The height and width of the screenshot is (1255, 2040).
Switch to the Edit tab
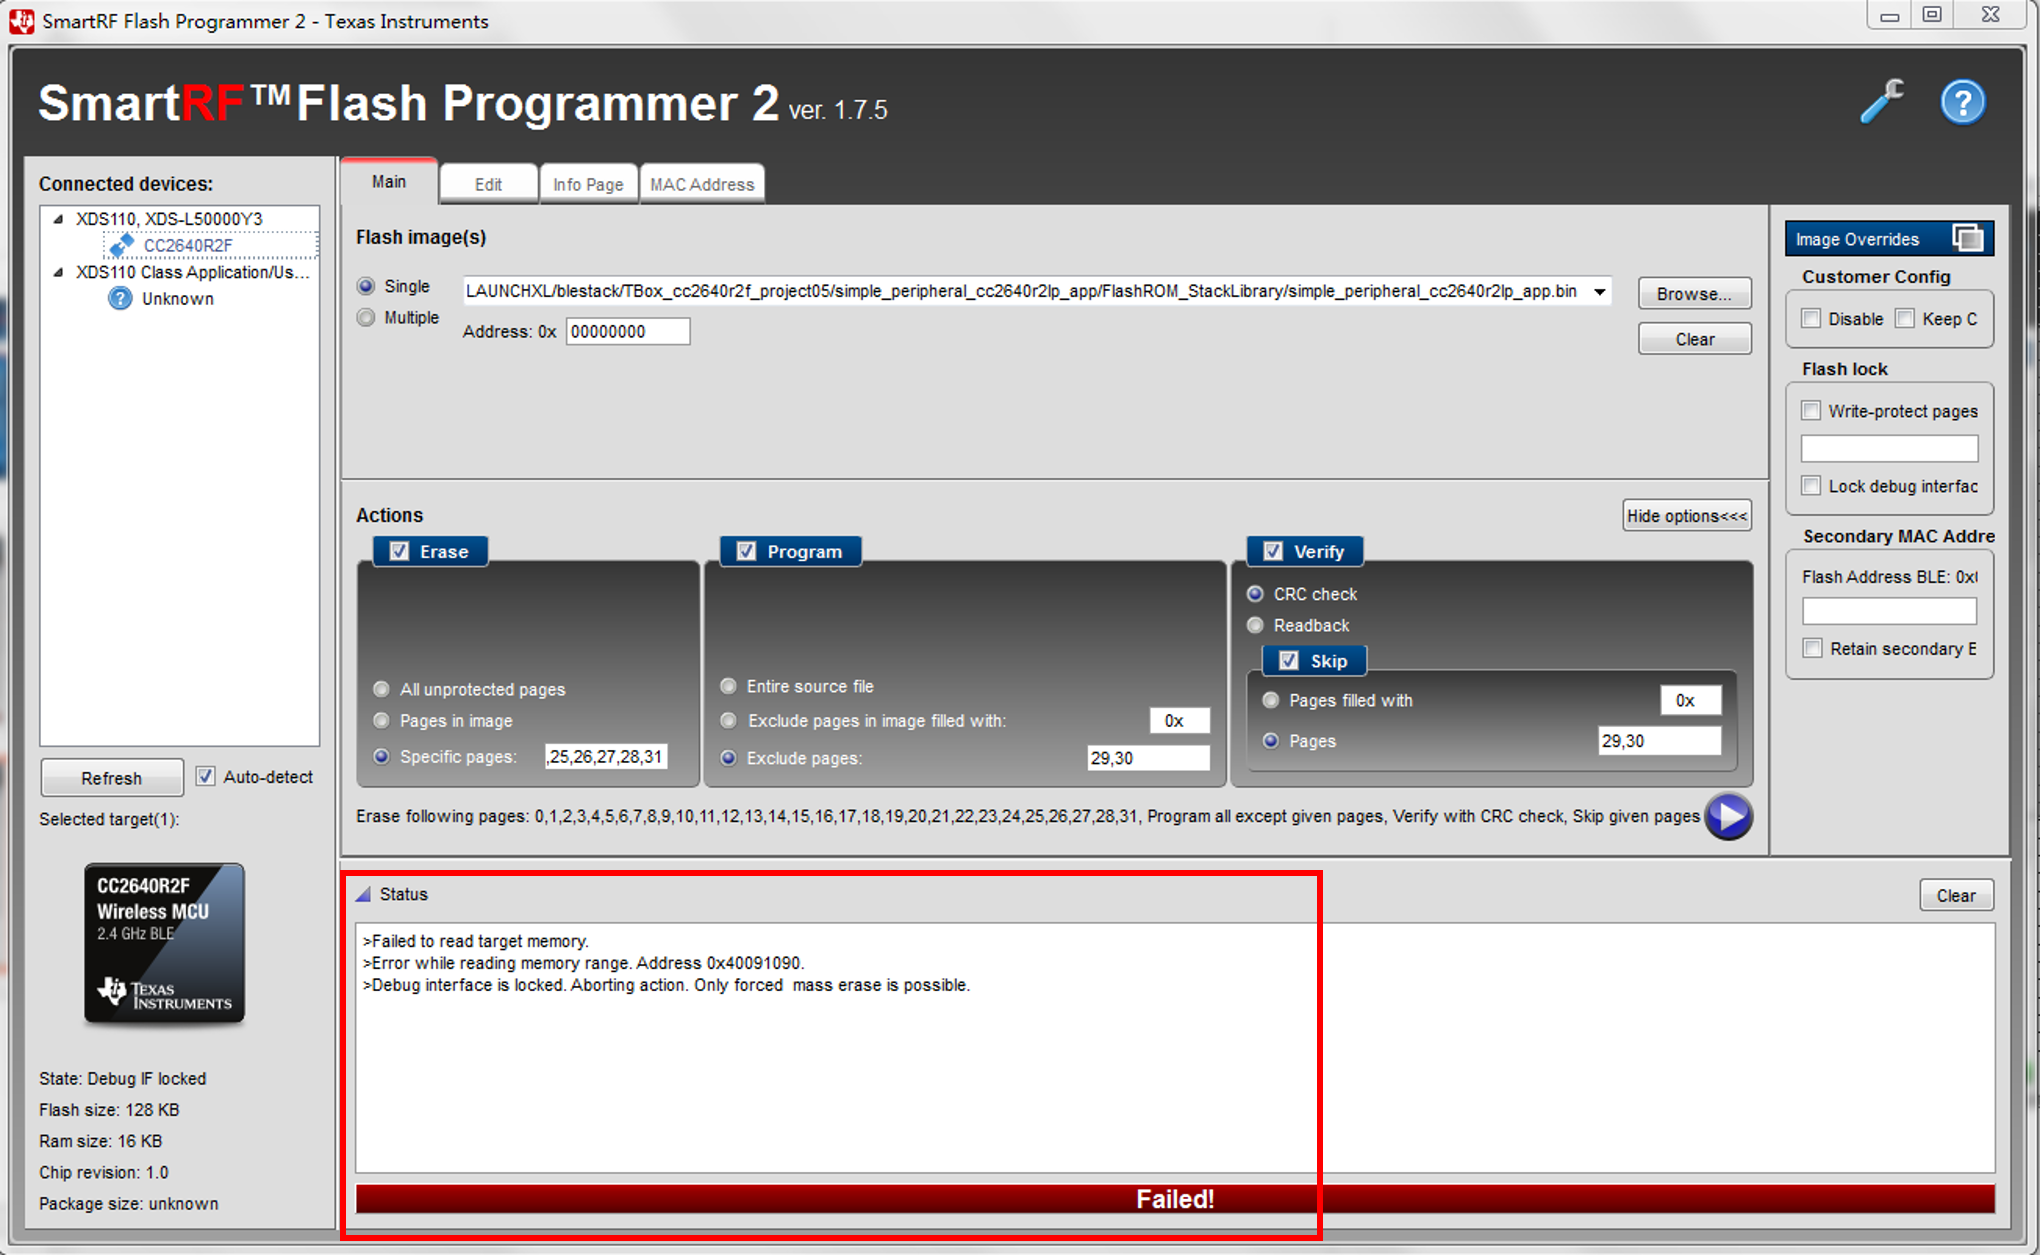tap(488, 184)
